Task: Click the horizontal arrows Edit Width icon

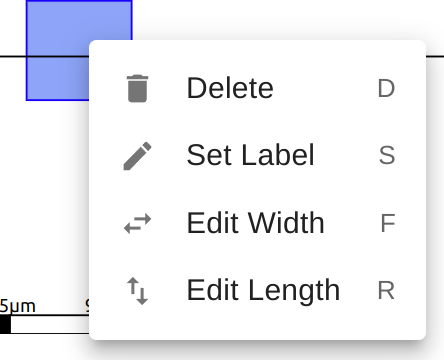Action: tap(138, 223)
